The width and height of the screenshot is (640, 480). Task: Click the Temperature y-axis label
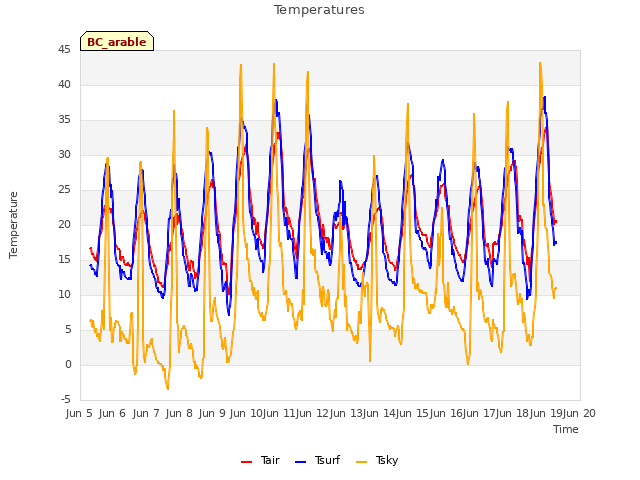point(13,225)
